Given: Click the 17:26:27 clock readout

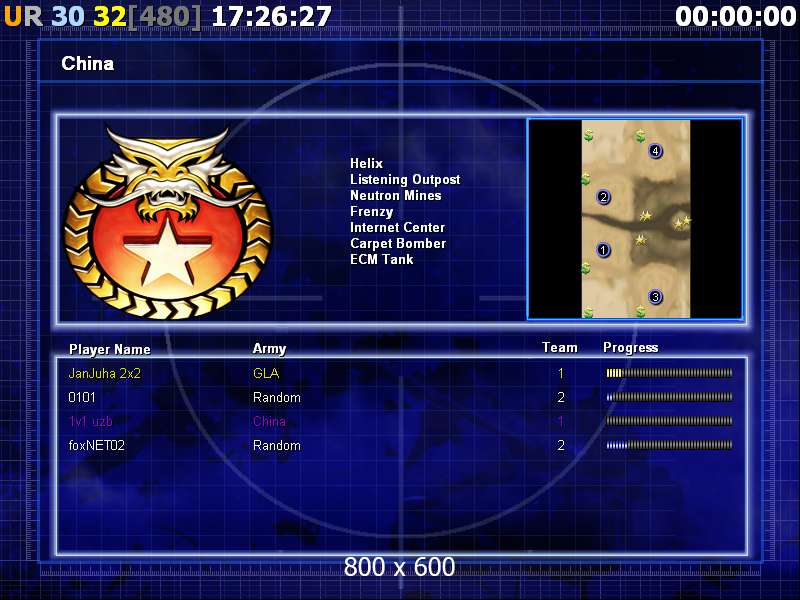Looking at the screenshot, I should 271,16.
